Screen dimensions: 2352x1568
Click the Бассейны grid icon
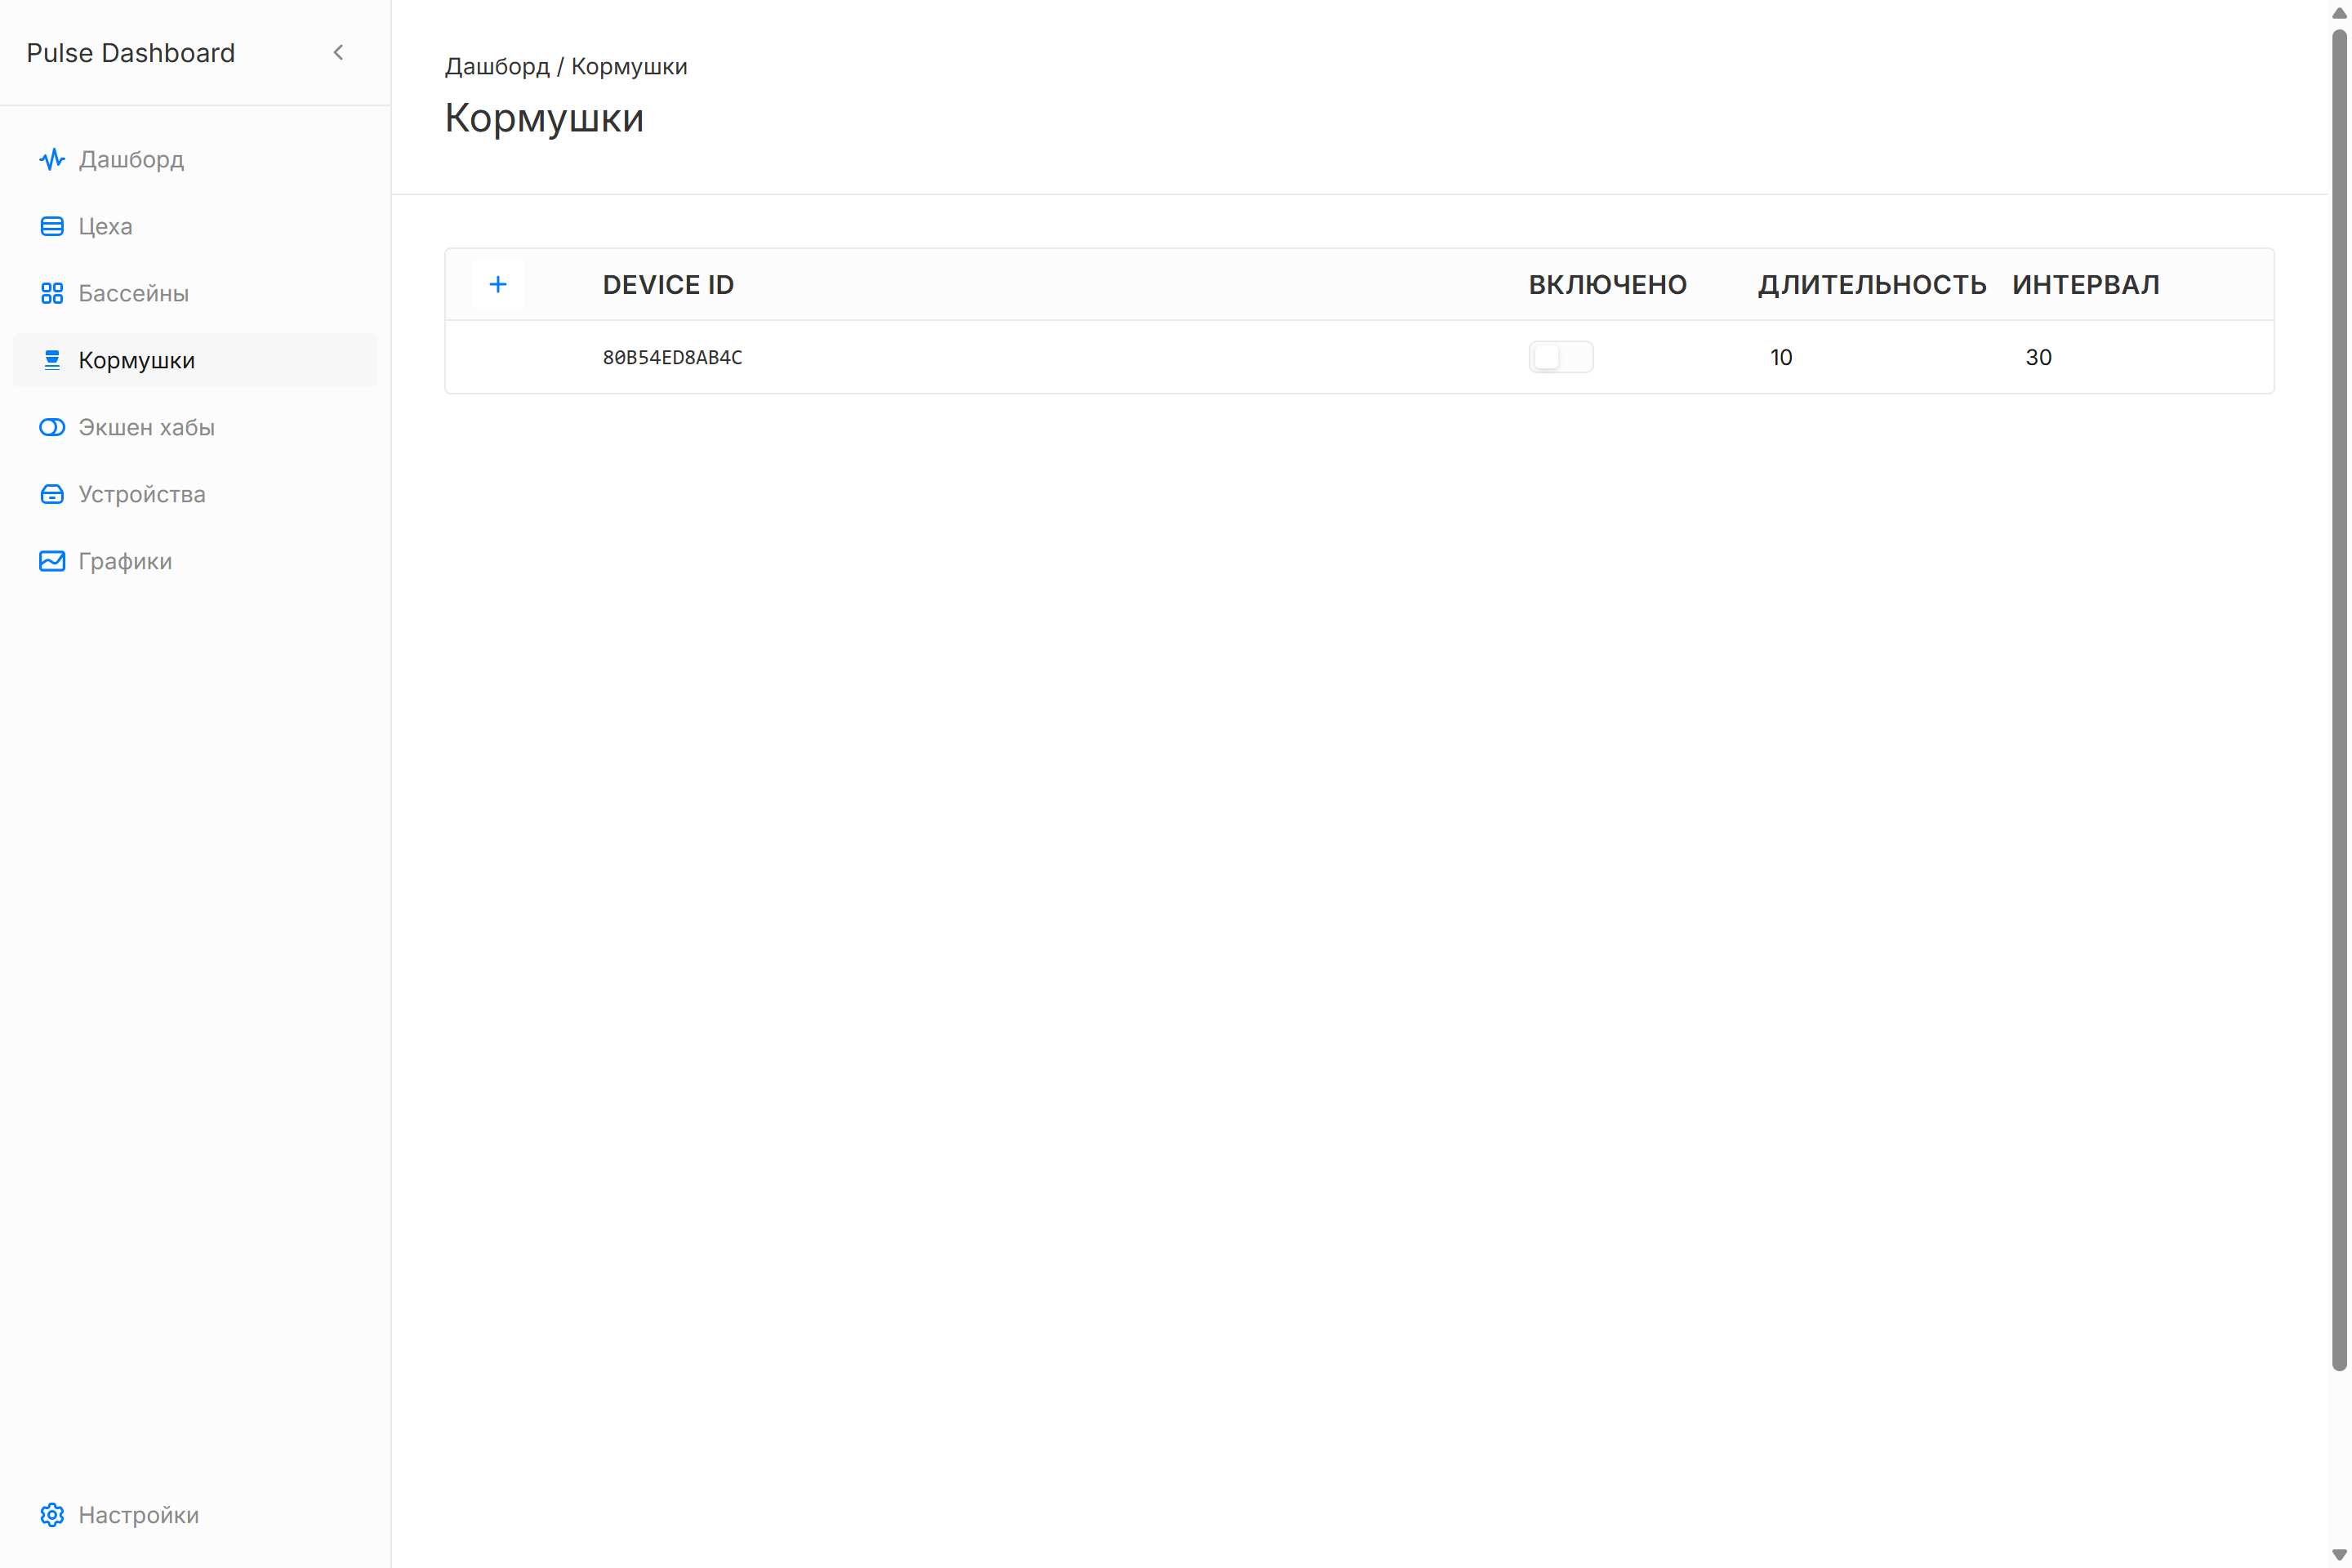pos(52,293)
